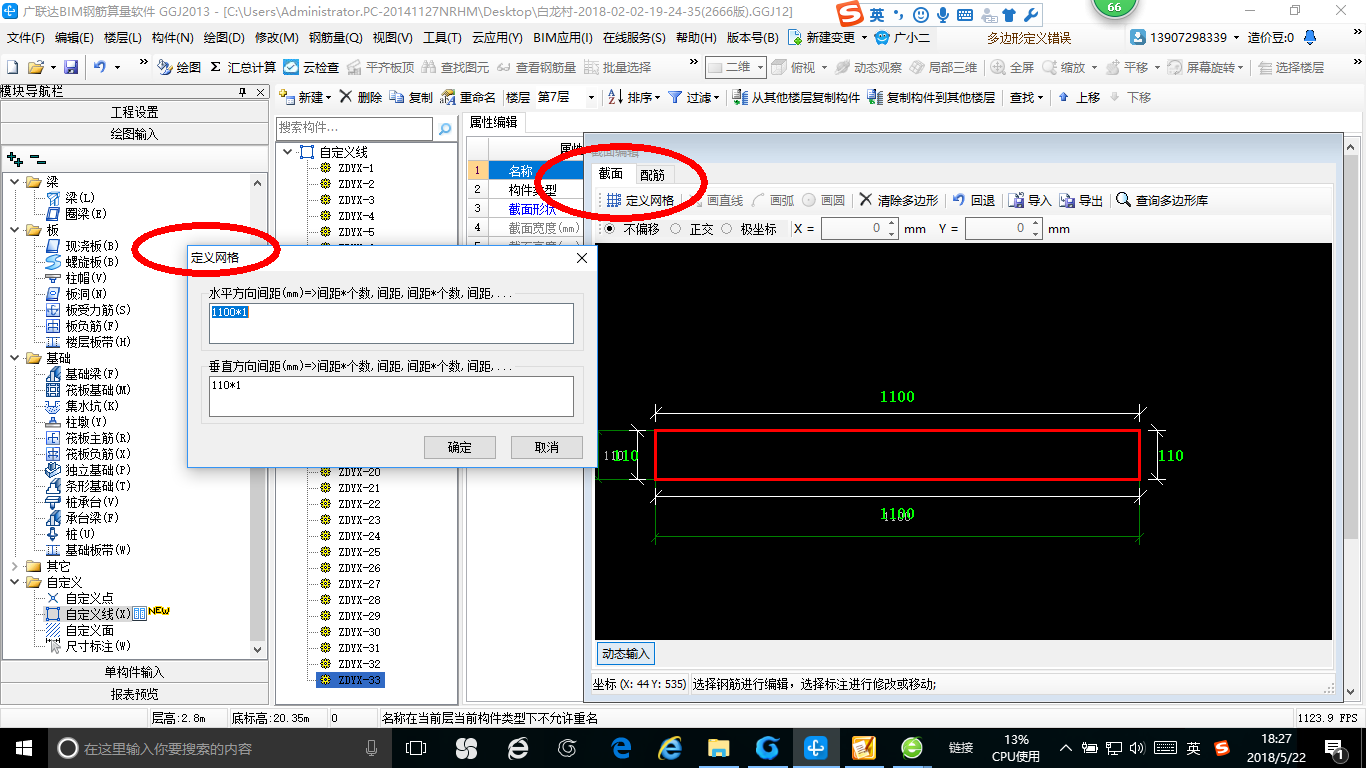Open the 报表预览 navigator section
The height and width of the screenshot is (768, 1366).
[x=134, y=694]
